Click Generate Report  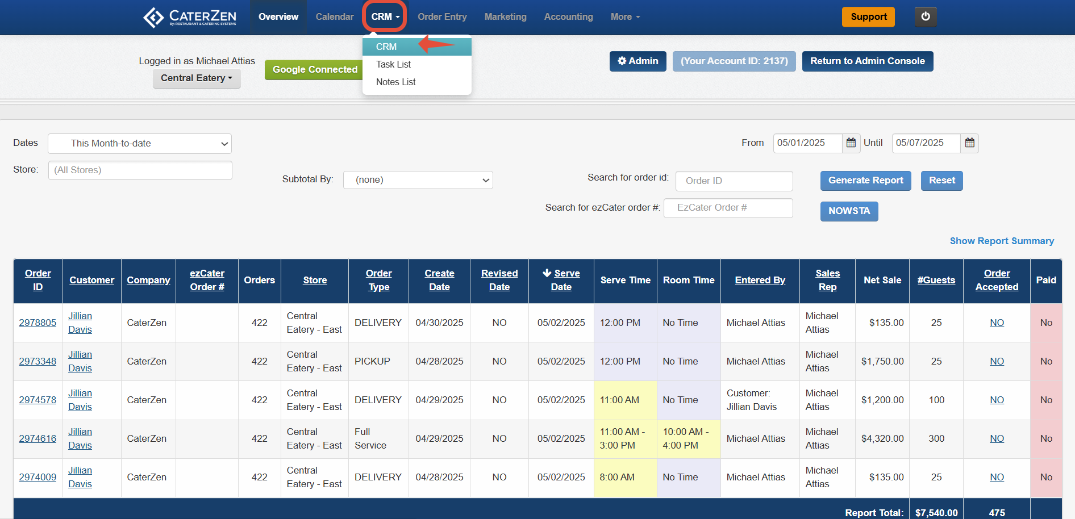click(x=865, y=180)
